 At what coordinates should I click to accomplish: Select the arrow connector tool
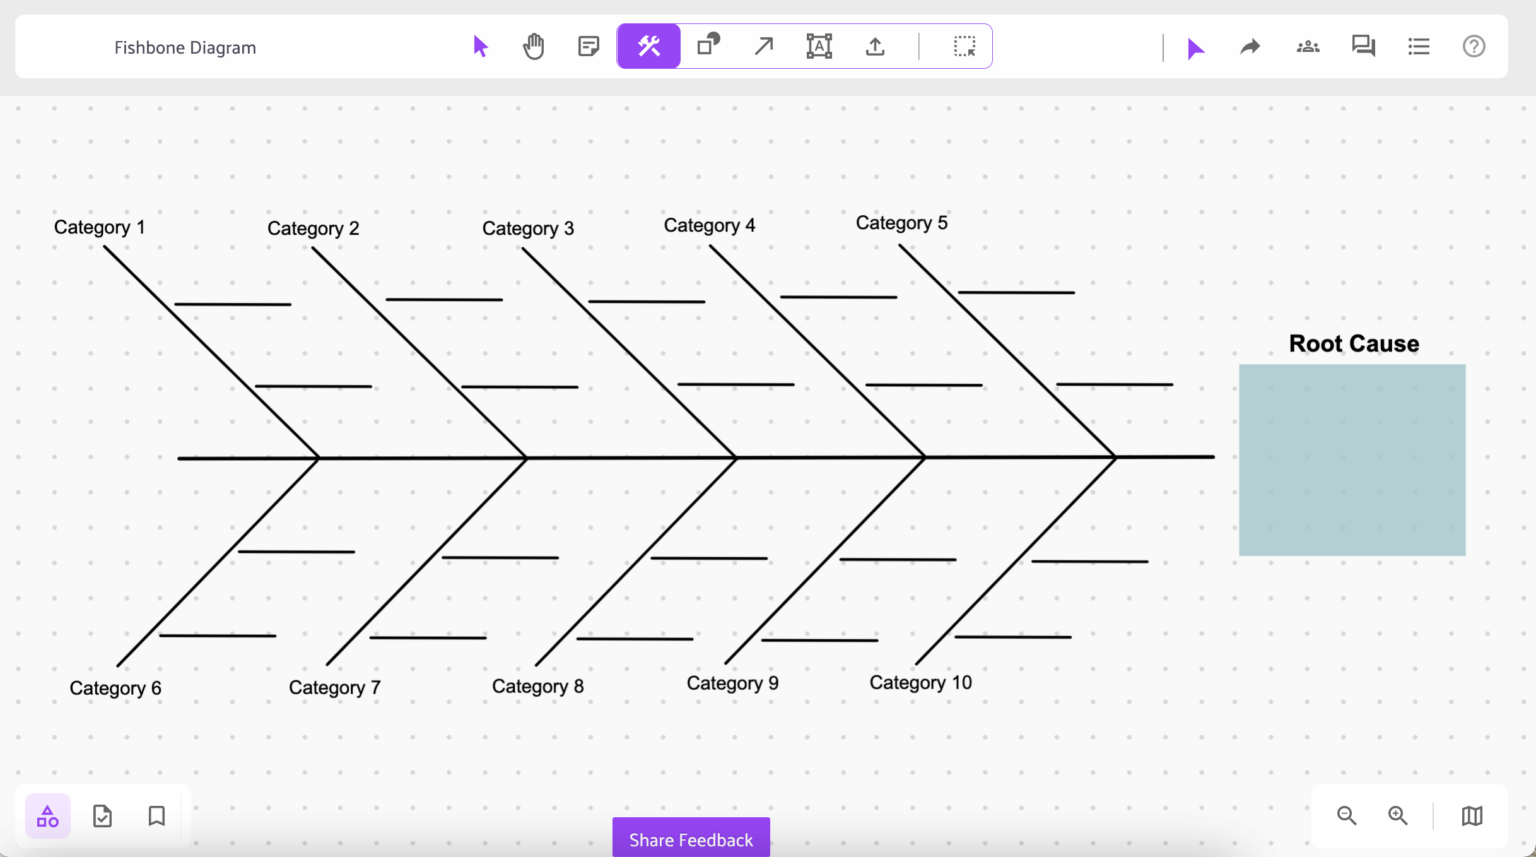pos(763,46)
